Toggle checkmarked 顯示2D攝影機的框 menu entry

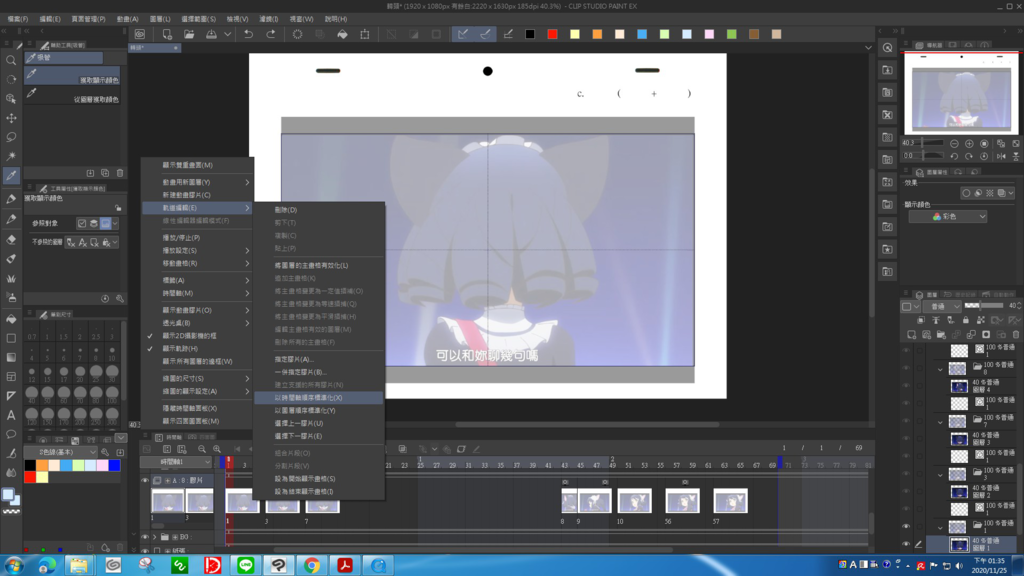click(189, 336)
